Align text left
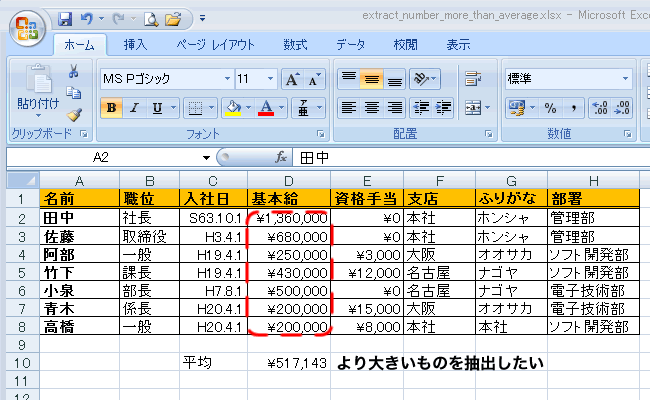 [349, 108]
